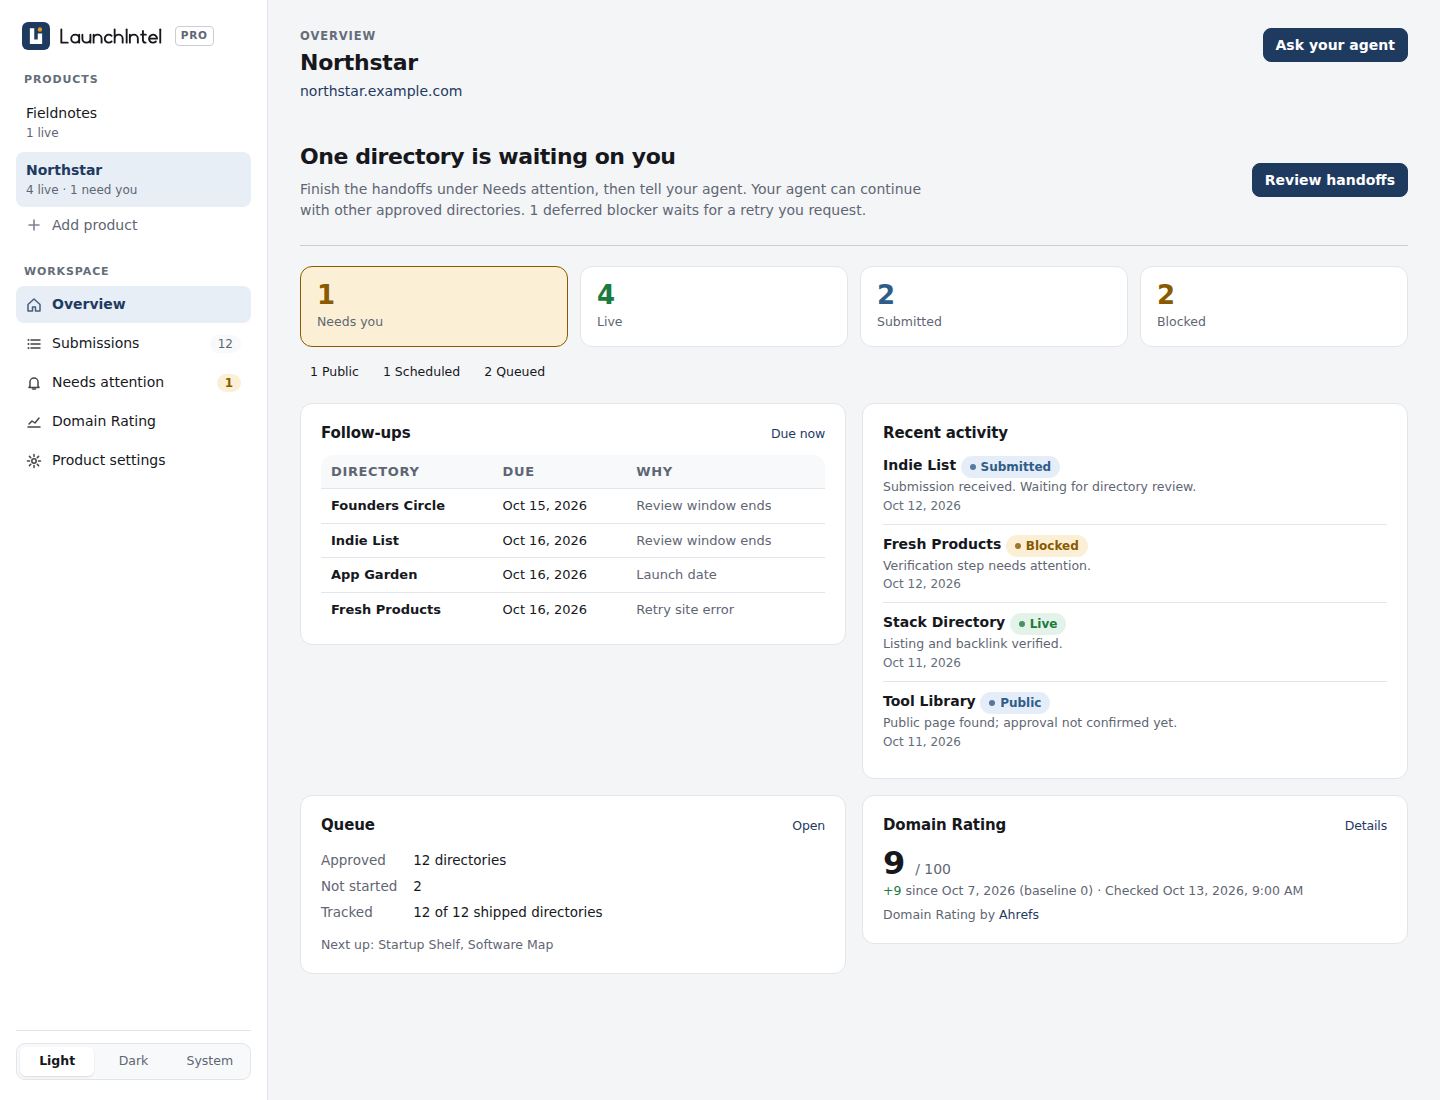Switch theme to Light
The image size is (1440, 1100).
pos(57,1061)
